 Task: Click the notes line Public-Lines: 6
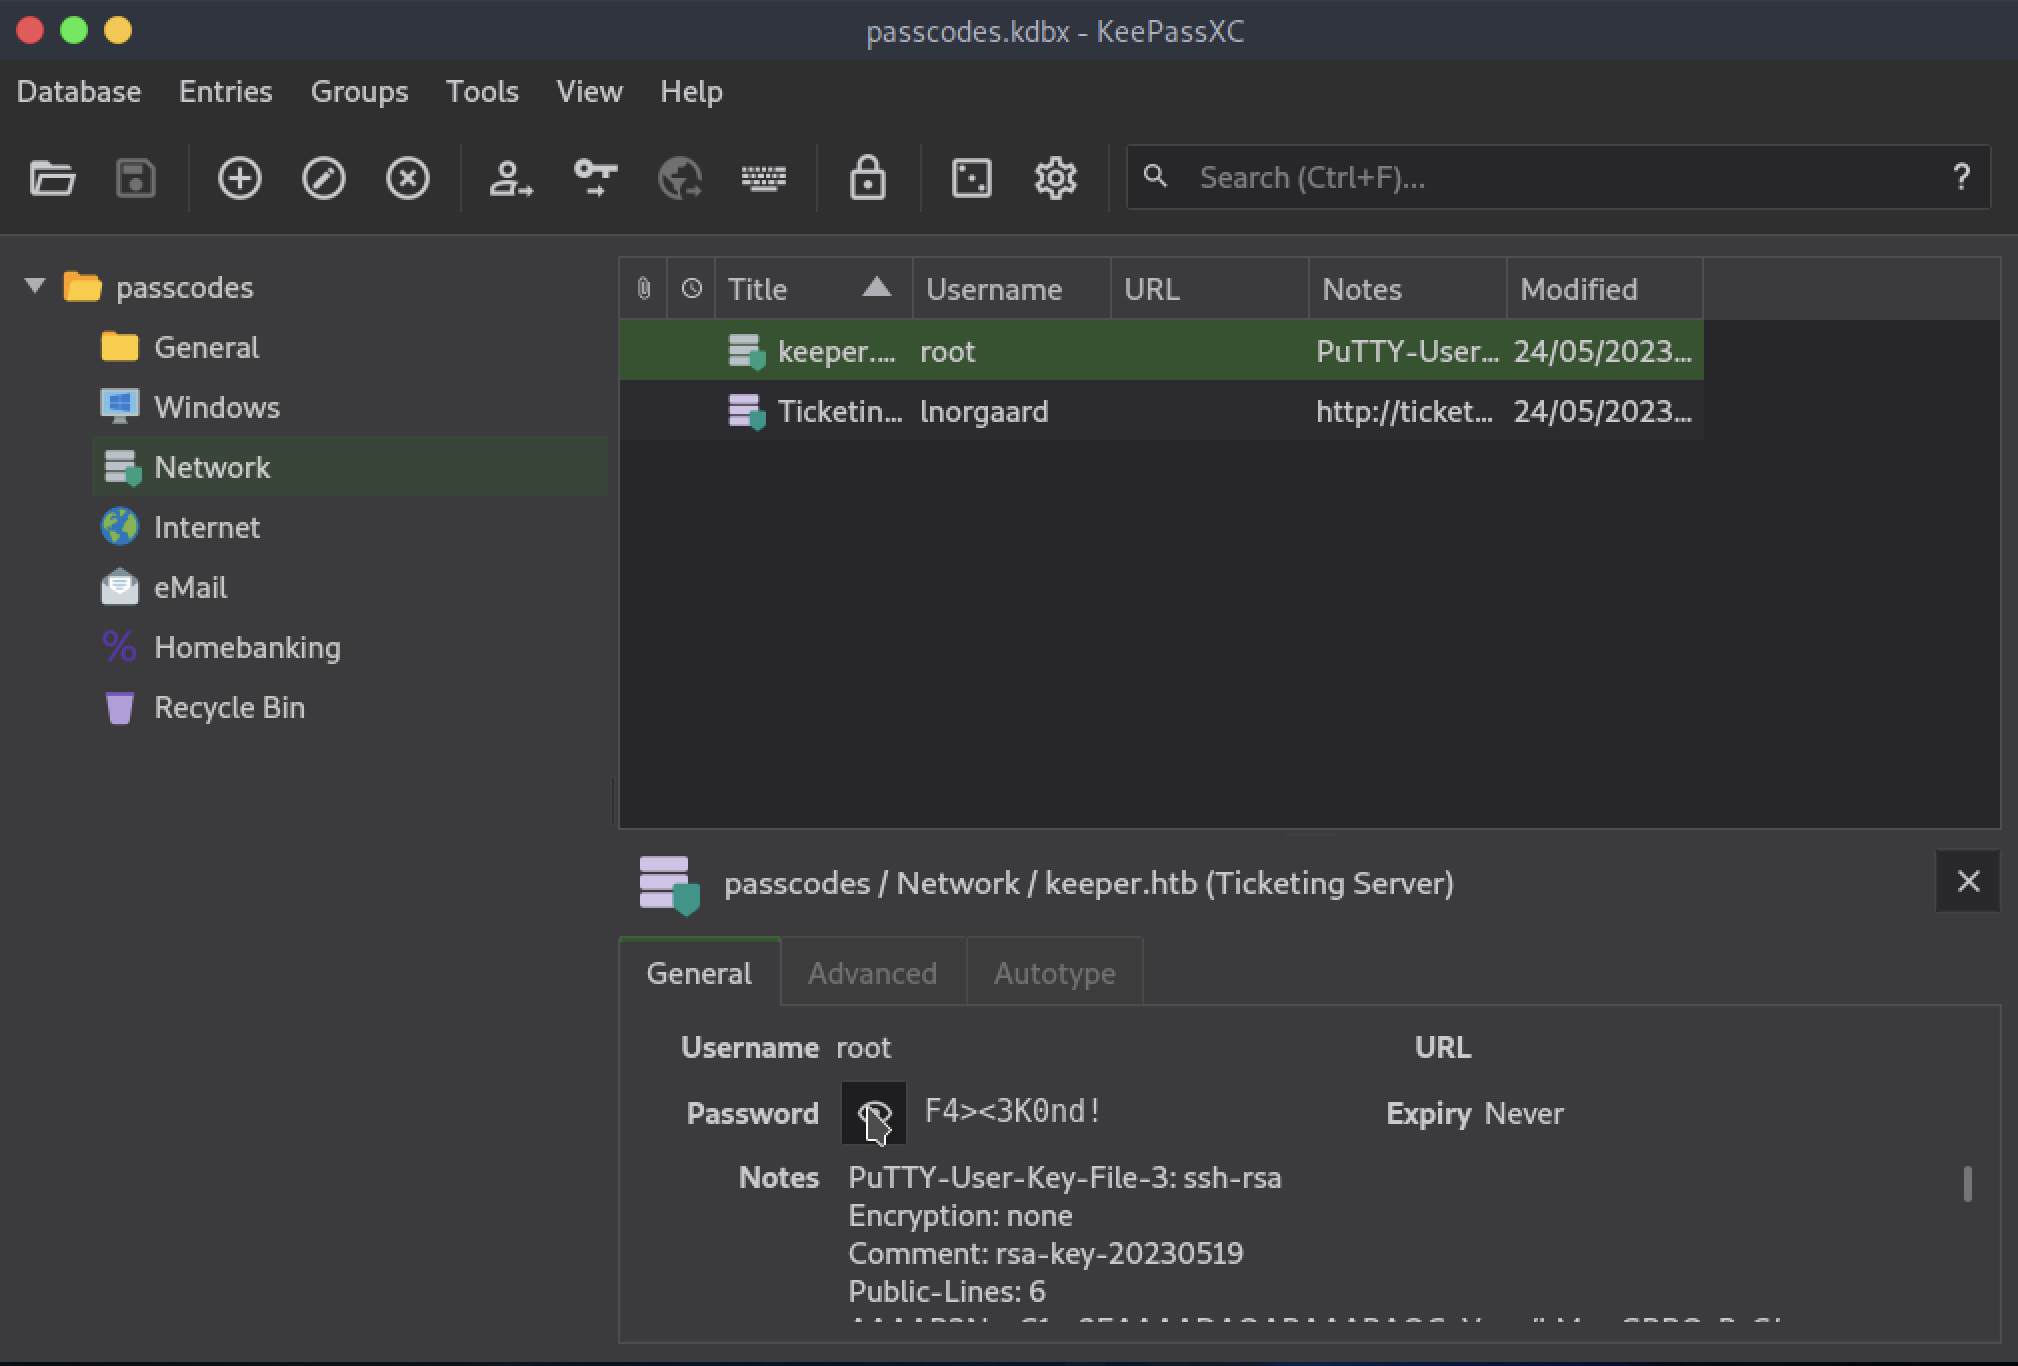[947, 1292]
